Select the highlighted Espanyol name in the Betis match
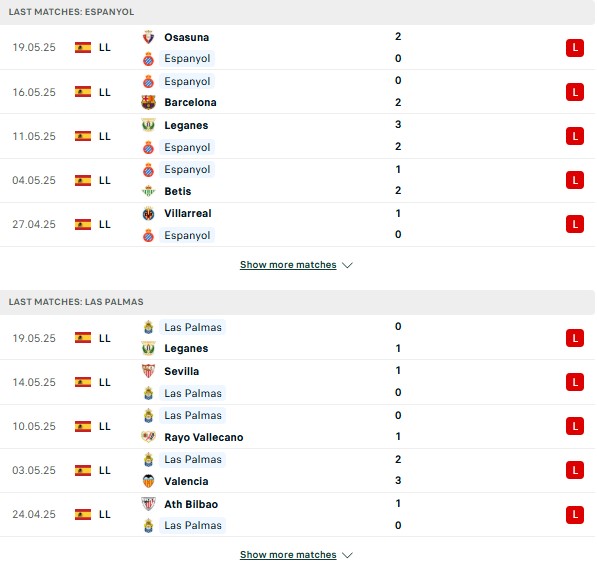 coord(187,169)
